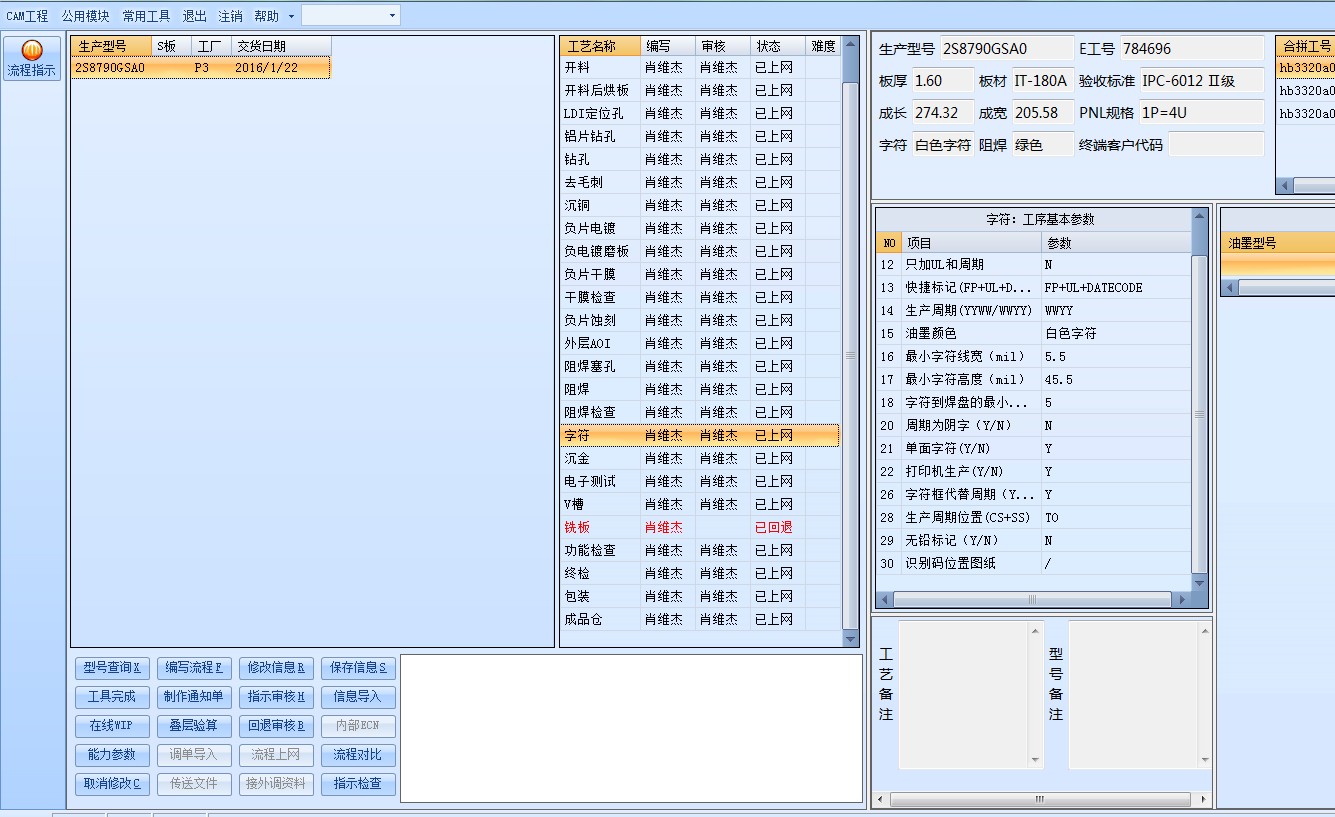The height and width of the screenshot is (817, 1335).
Task: Open the 常用工具 menu
Action: pos(147,16)
